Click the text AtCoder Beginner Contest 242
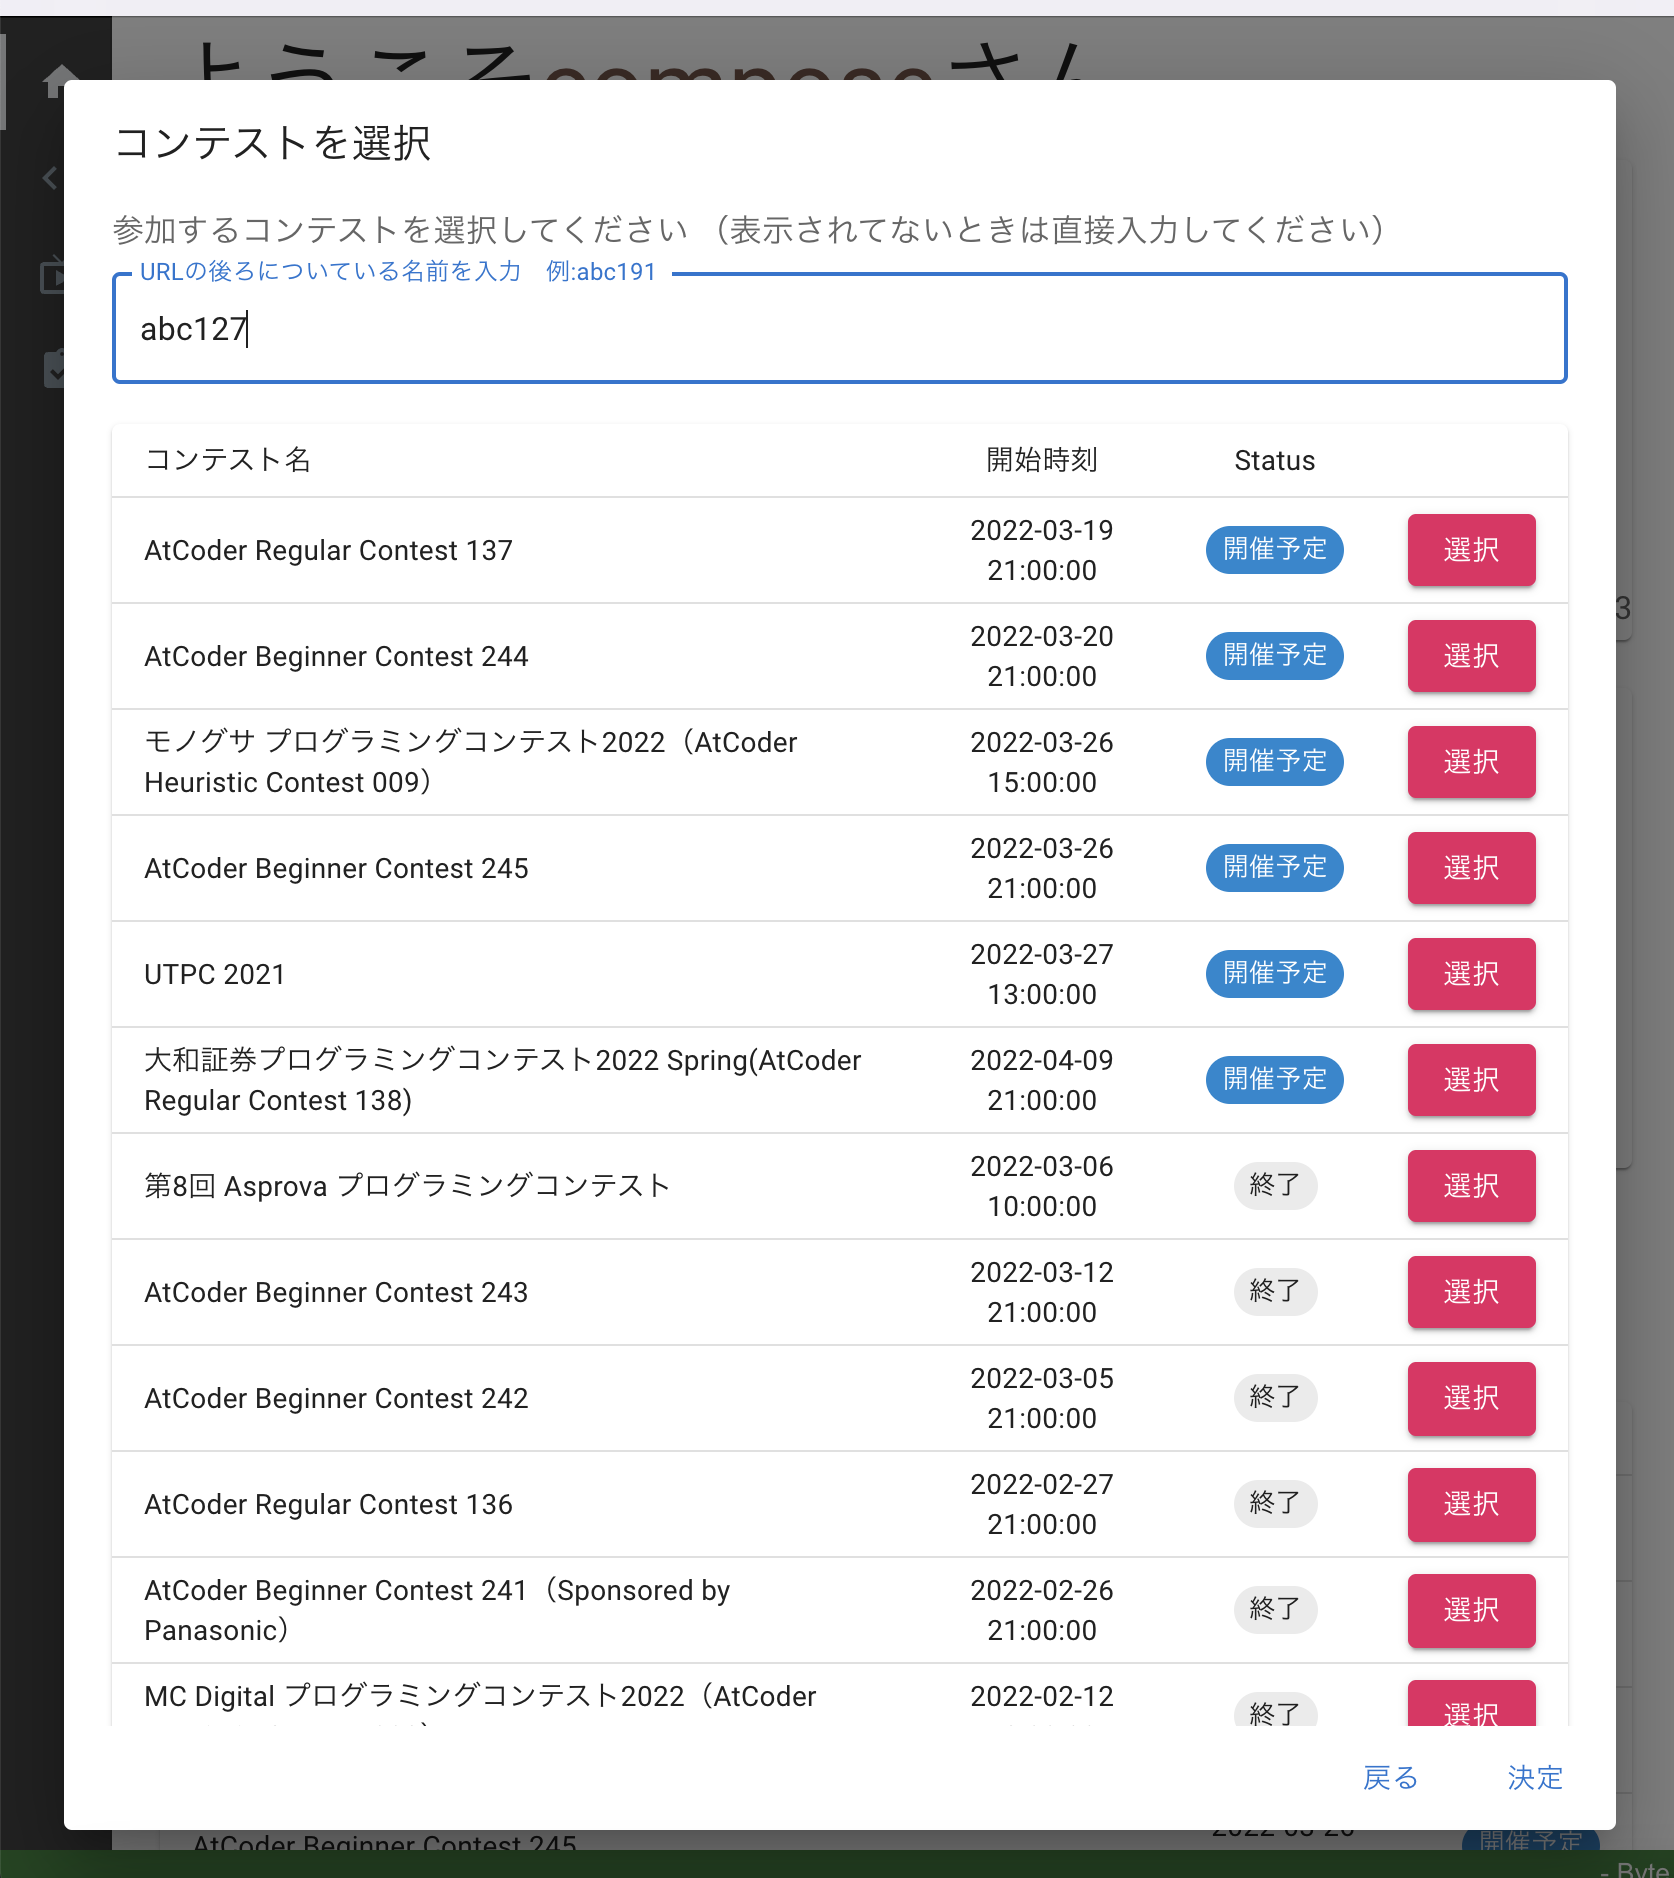Screen dimensions: 1674x1878 336,1398
